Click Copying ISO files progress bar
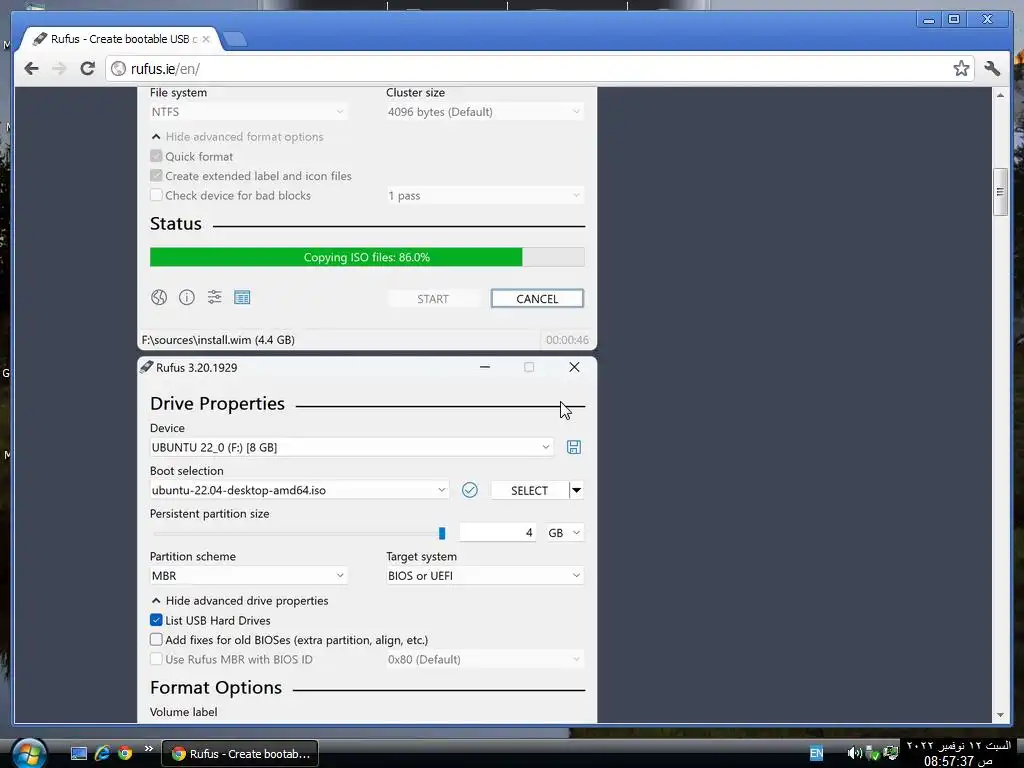 click(367, 257)
